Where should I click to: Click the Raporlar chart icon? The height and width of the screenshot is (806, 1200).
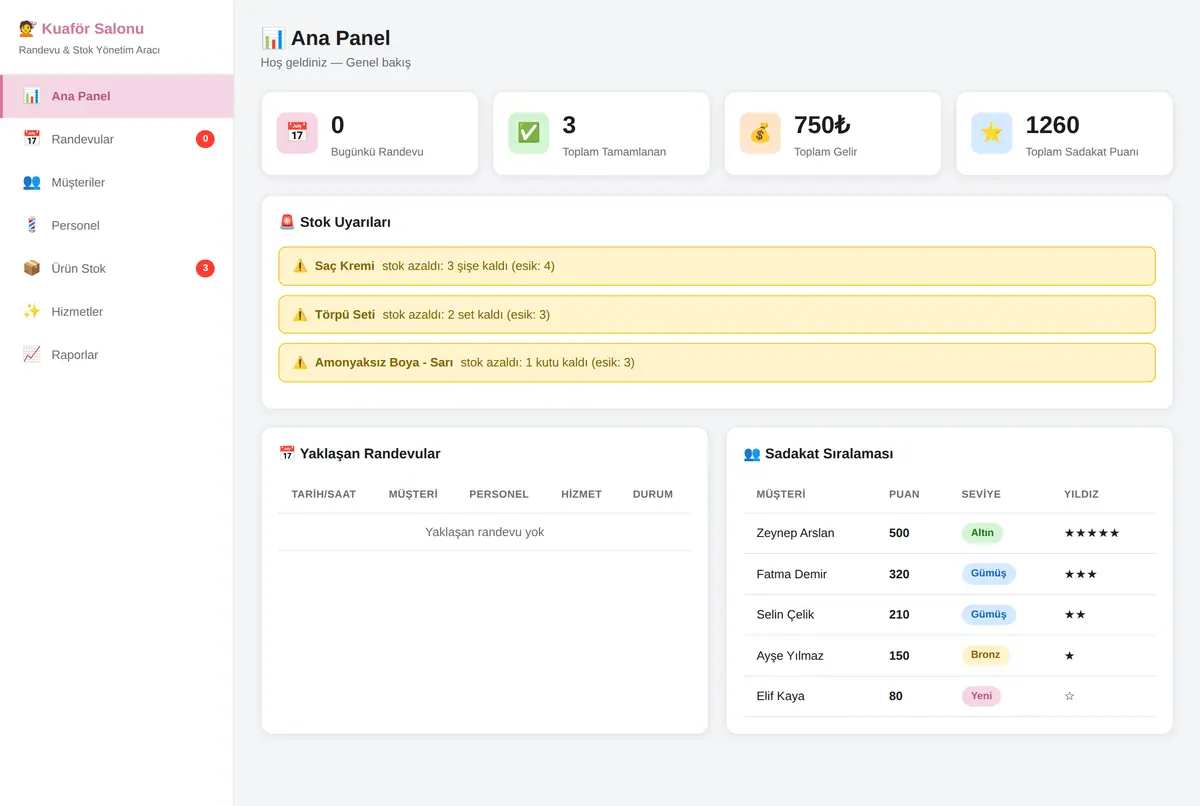point(32,354)
